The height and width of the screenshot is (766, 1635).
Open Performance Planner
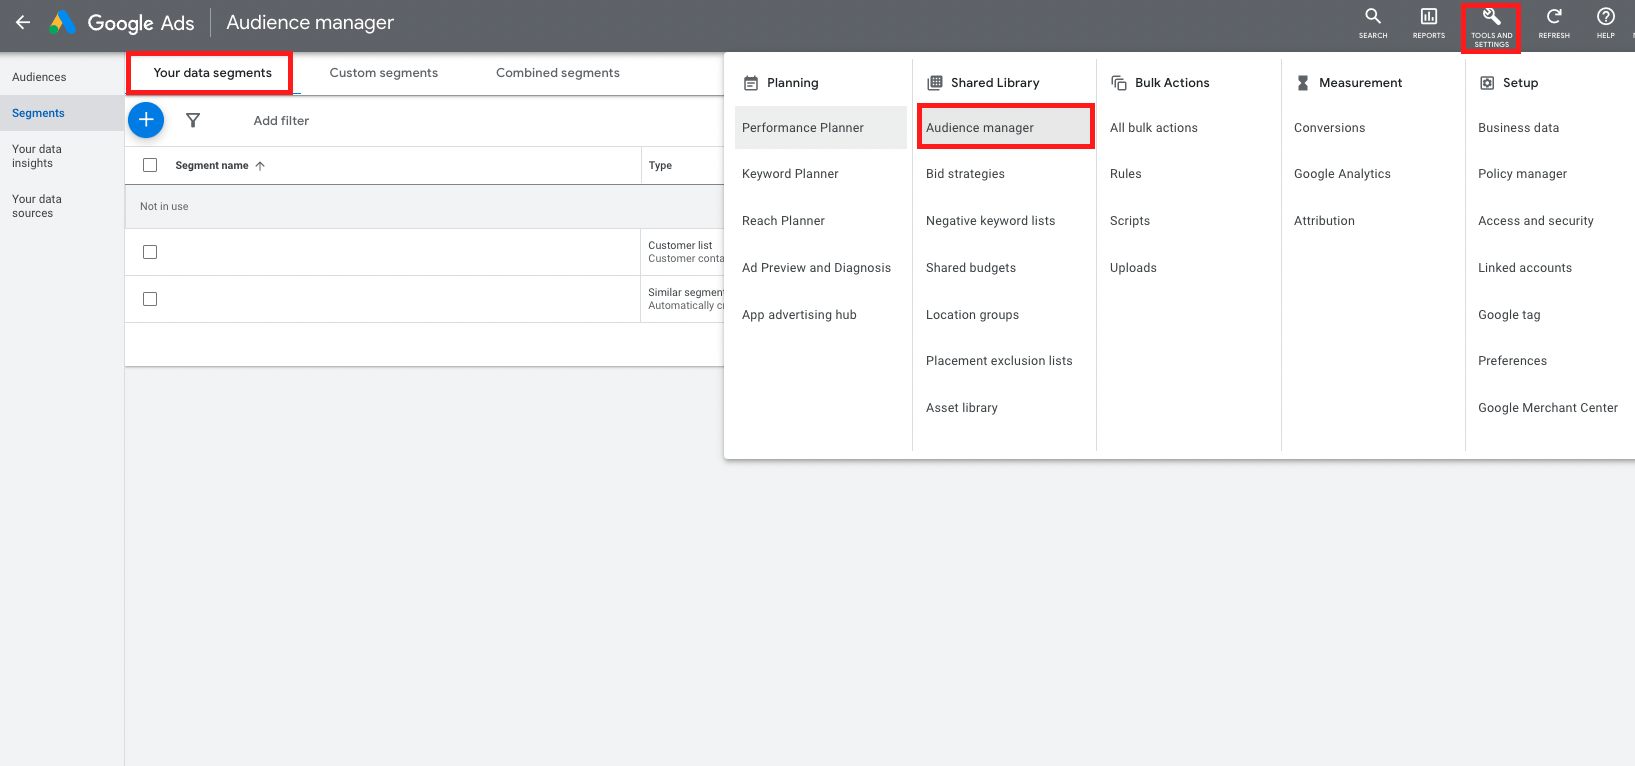821,128
